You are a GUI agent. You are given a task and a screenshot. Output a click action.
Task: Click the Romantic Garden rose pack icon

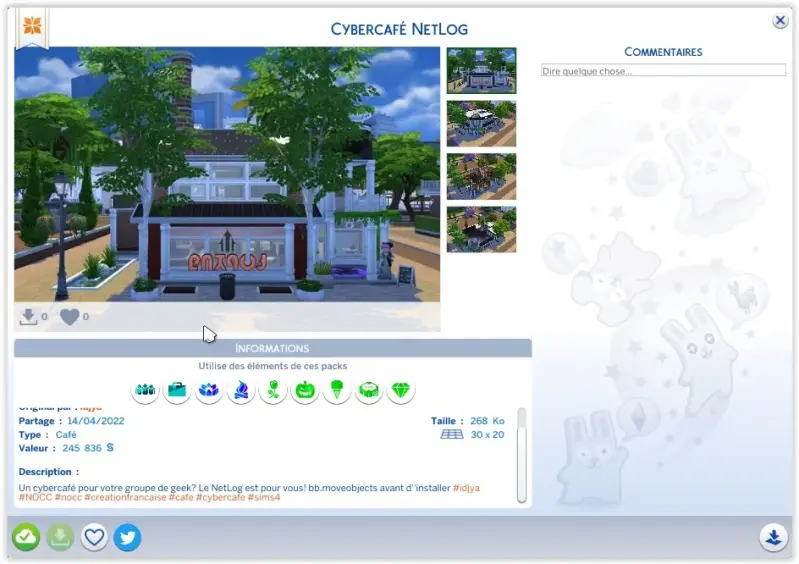(273, 391)
